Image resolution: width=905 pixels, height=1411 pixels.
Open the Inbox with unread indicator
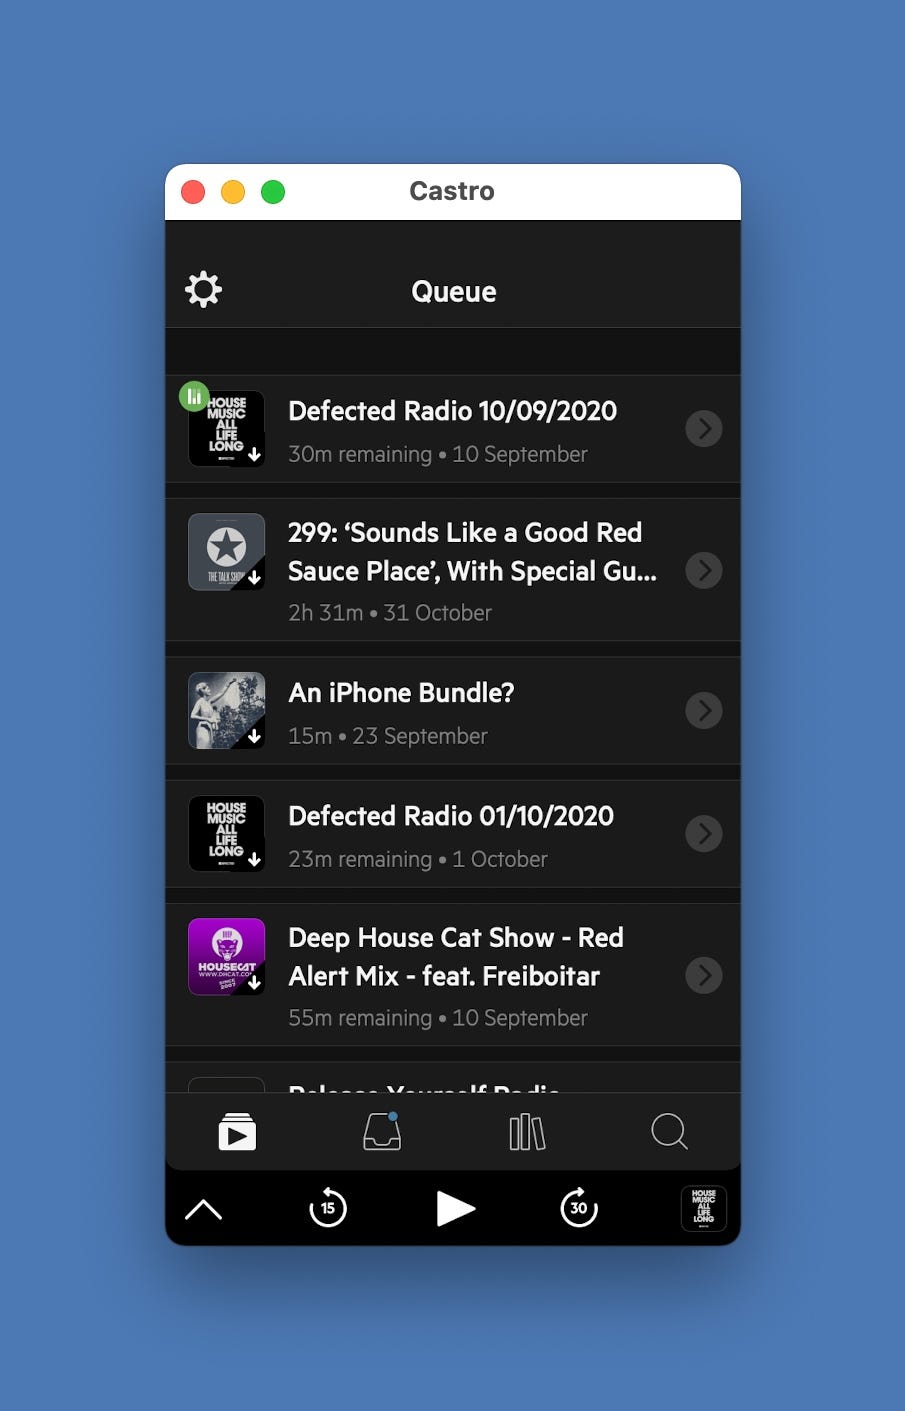coord(381,1131)
